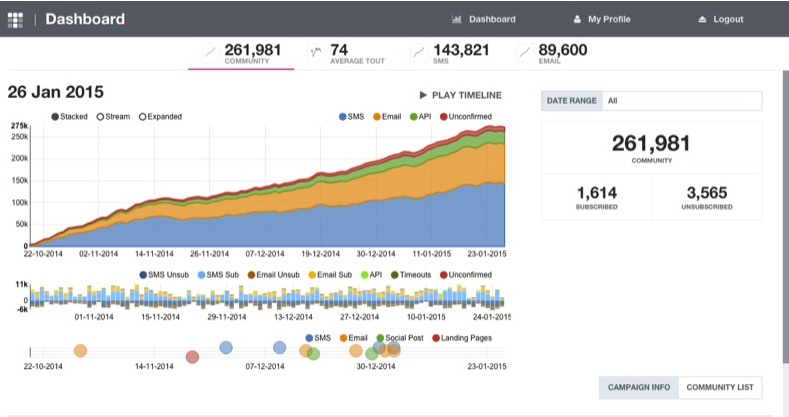Select the Expanded chart mode

click(161, 117)
